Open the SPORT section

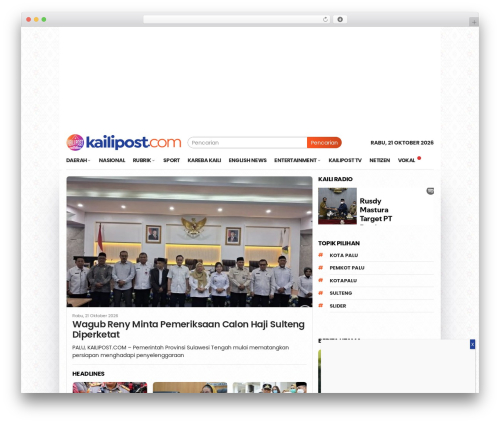pos(171,160)
